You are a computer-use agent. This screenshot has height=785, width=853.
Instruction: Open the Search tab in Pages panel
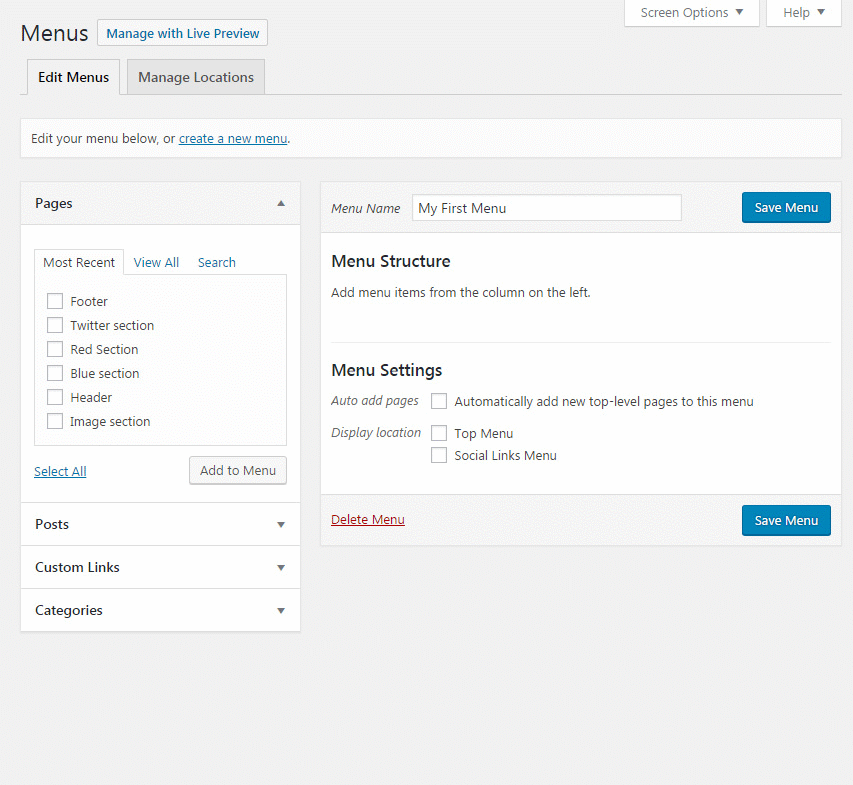point(216,262)
